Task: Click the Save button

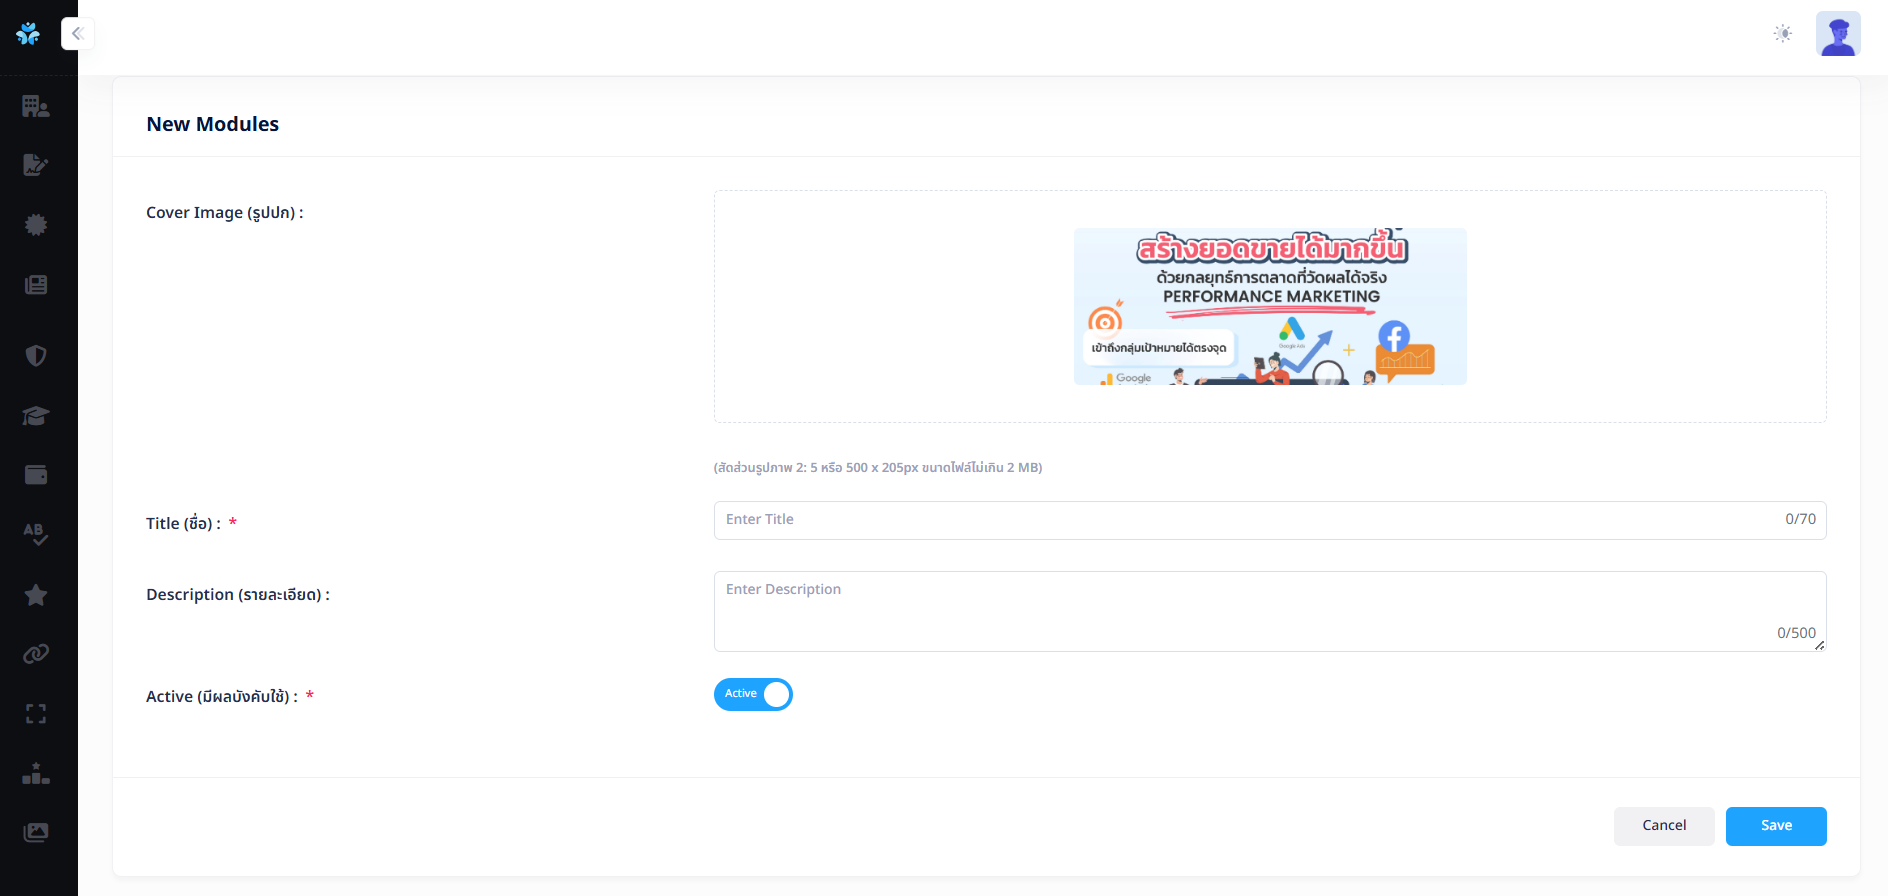Action: pos(1775,826)
